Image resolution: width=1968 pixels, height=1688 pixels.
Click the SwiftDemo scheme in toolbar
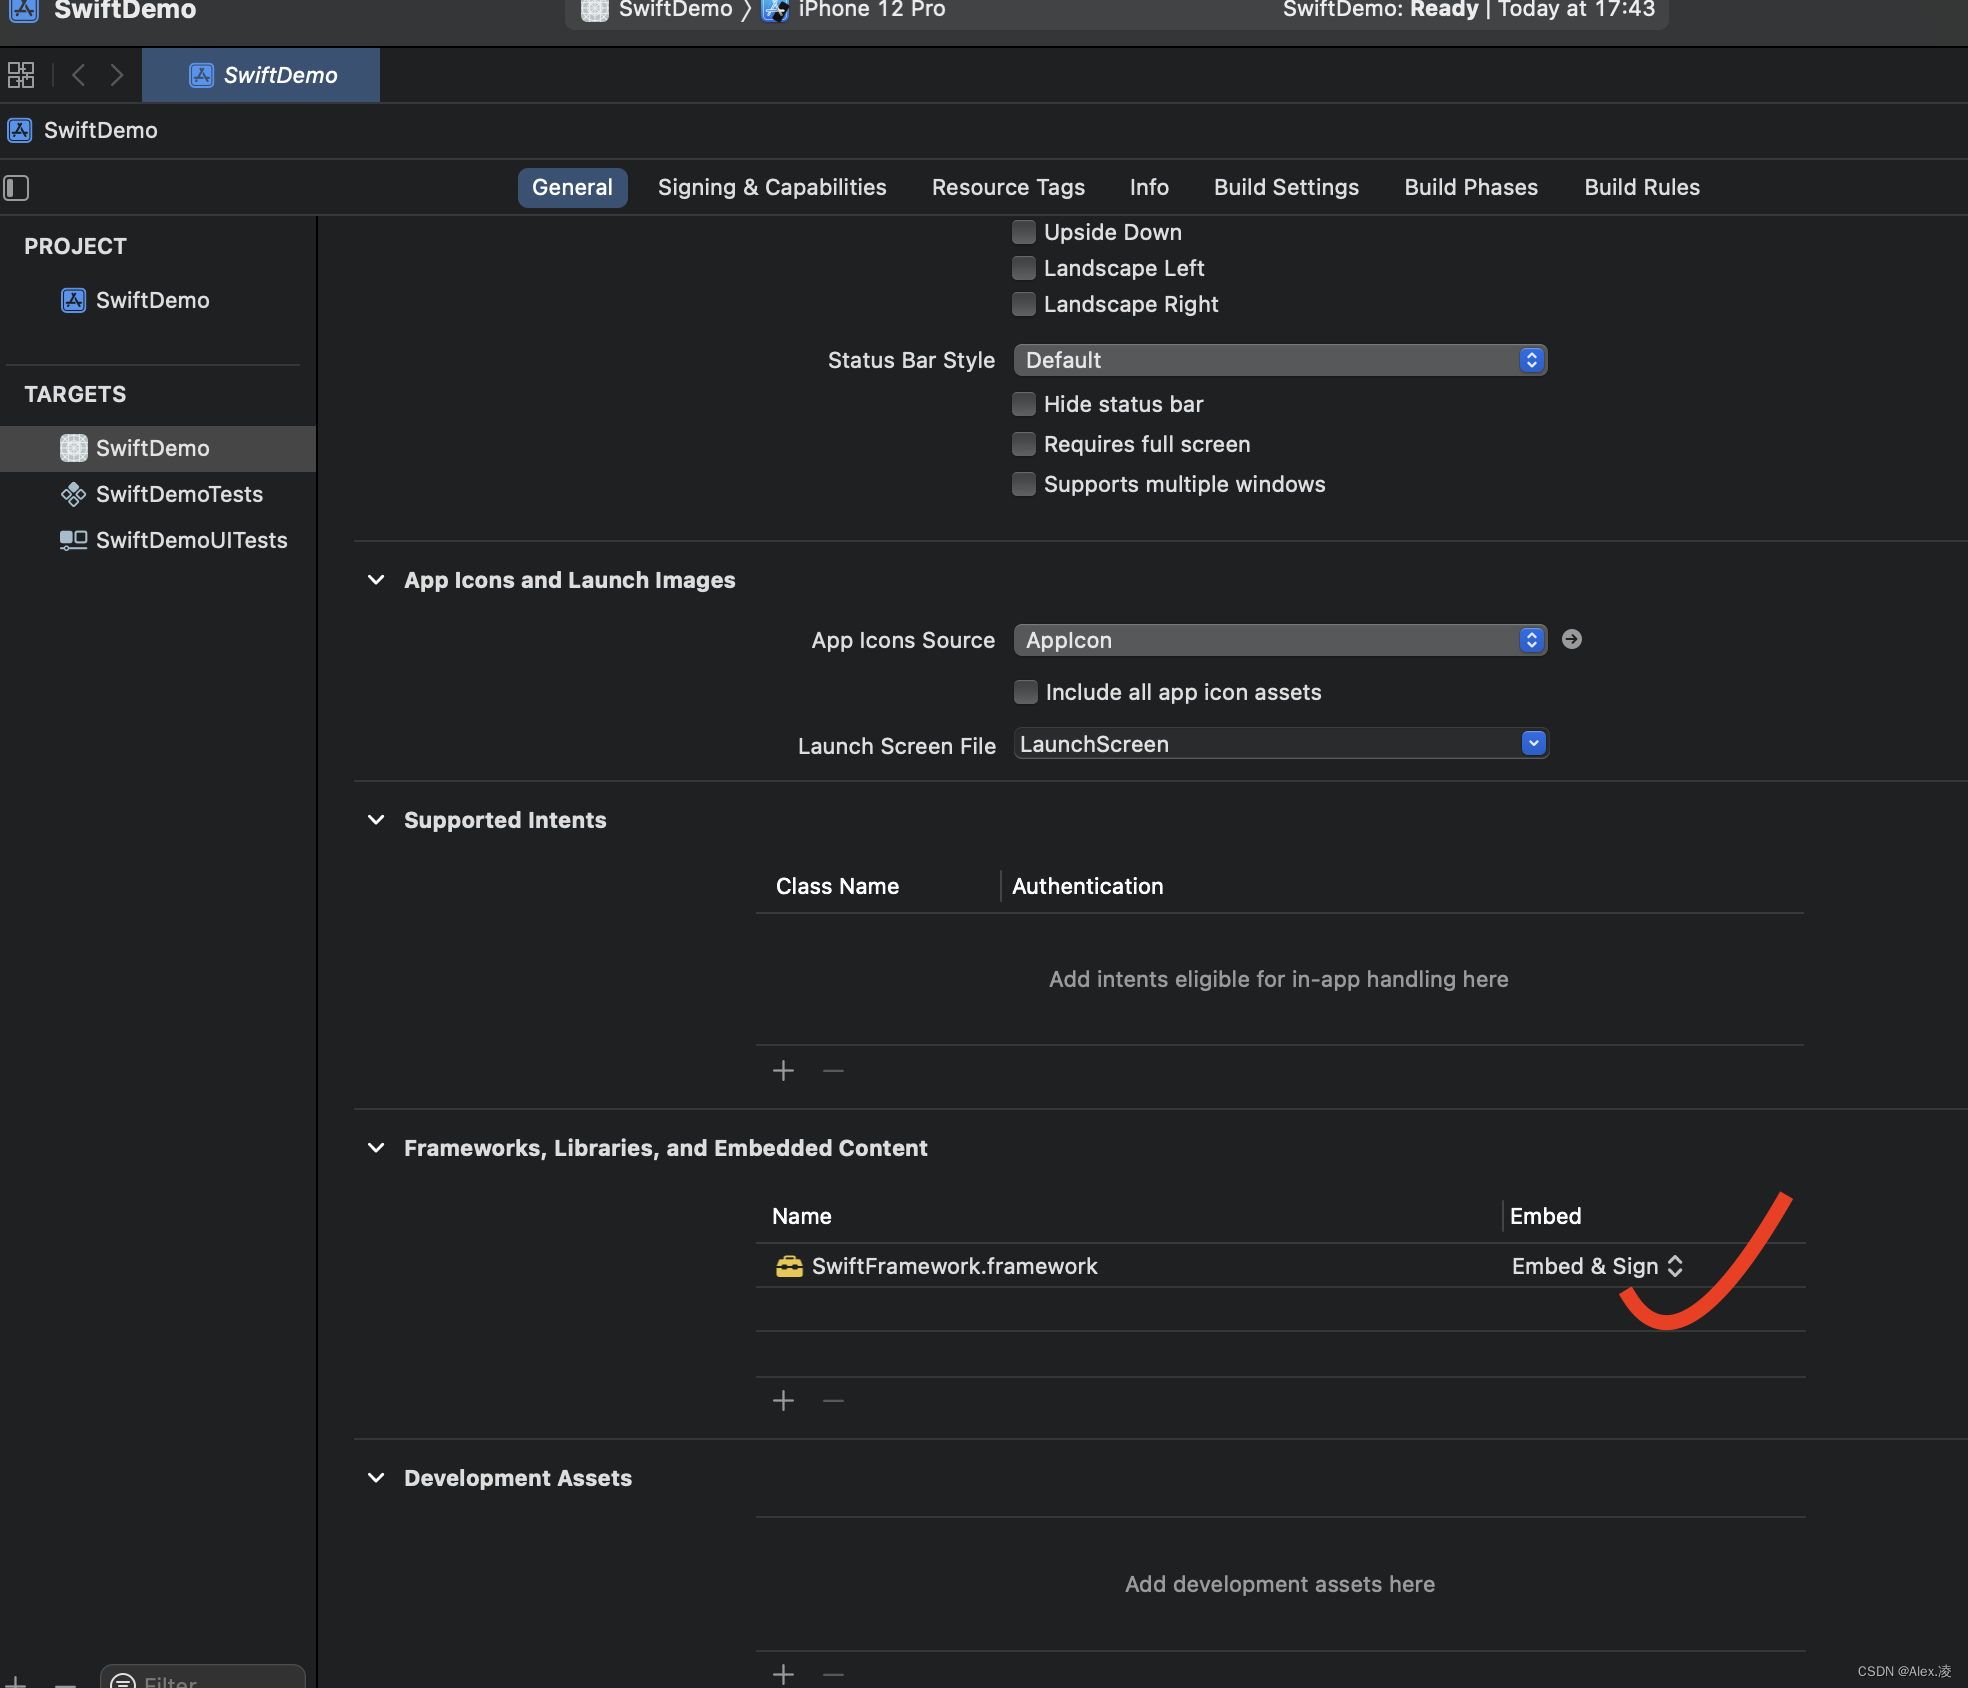pyautogui.click(x=657, y=10)
